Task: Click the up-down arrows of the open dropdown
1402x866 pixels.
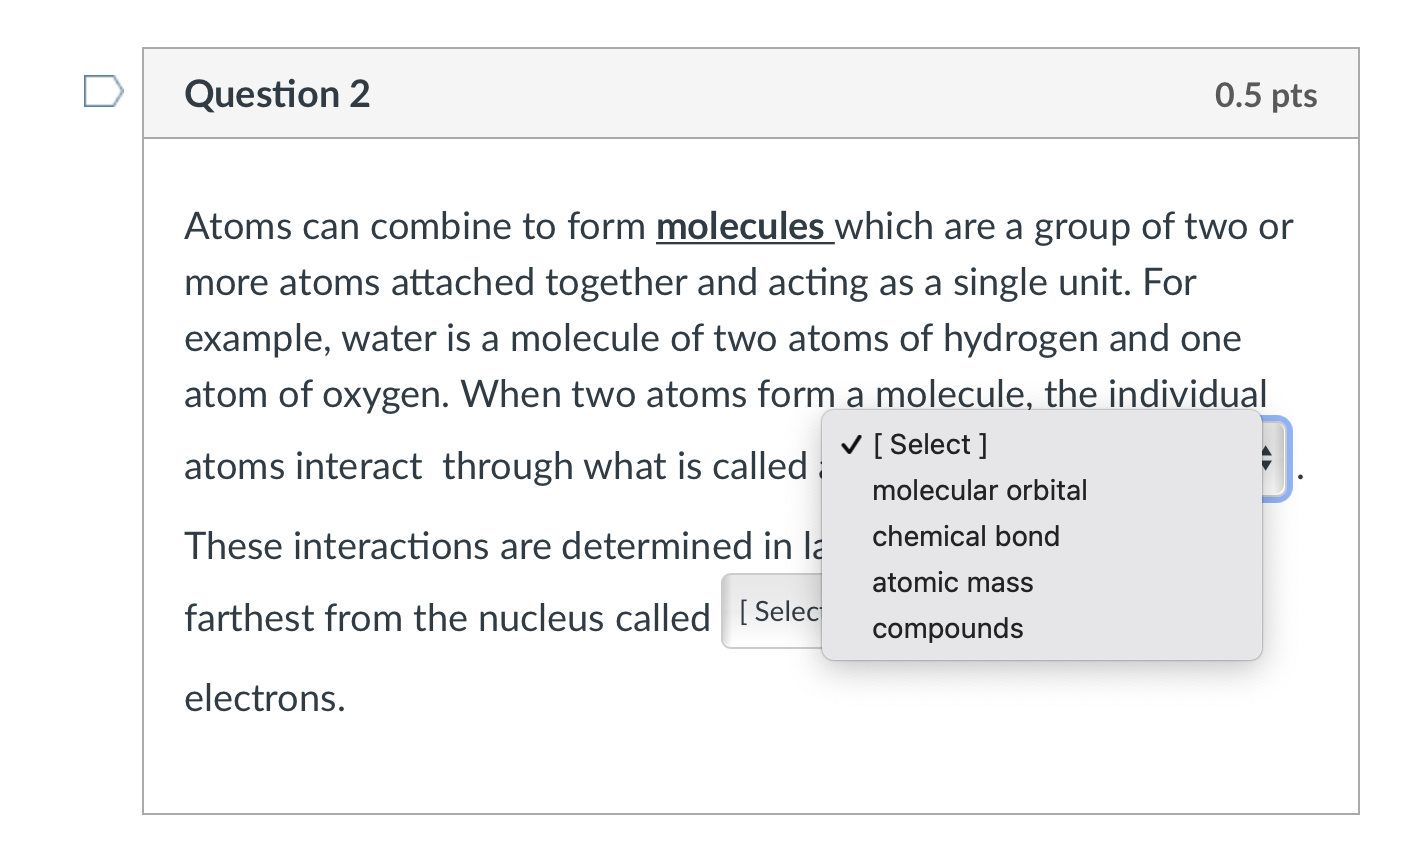Action: click(1266, 459)
